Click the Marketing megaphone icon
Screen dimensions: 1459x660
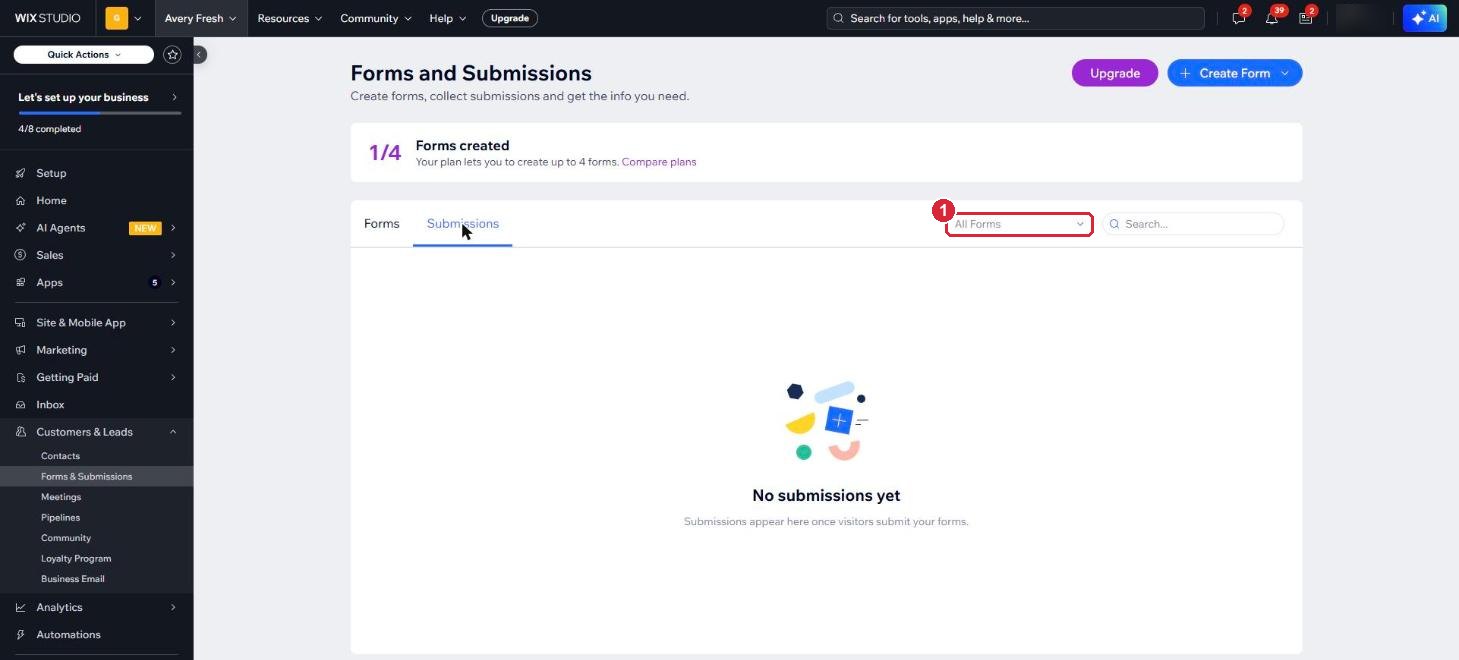click(20, 350)
